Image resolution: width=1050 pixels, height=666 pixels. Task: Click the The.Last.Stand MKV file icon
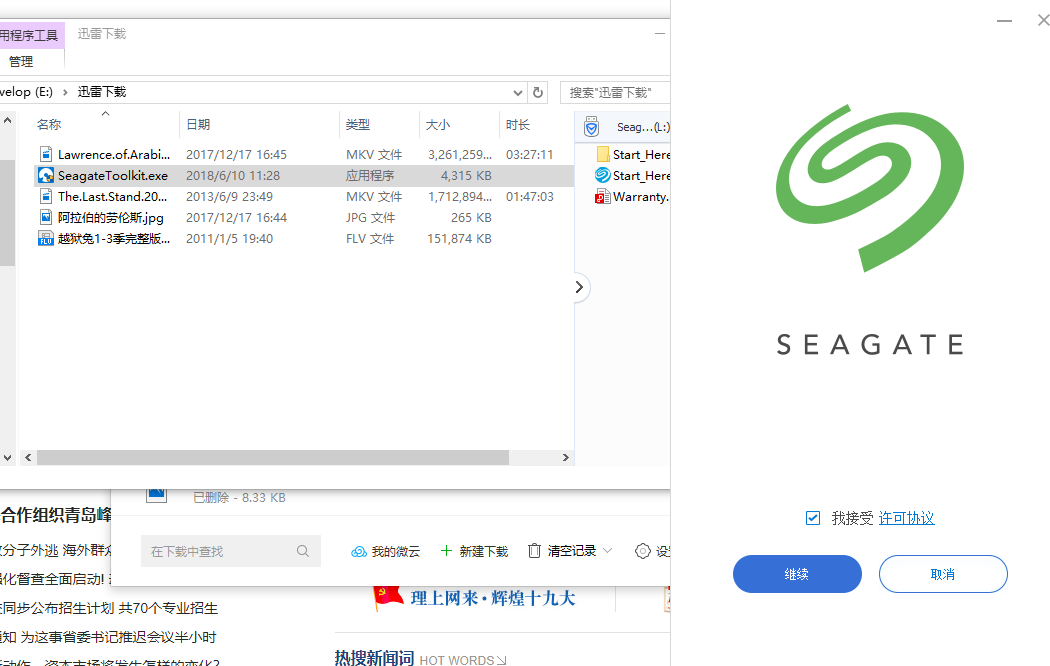[46, 197]
